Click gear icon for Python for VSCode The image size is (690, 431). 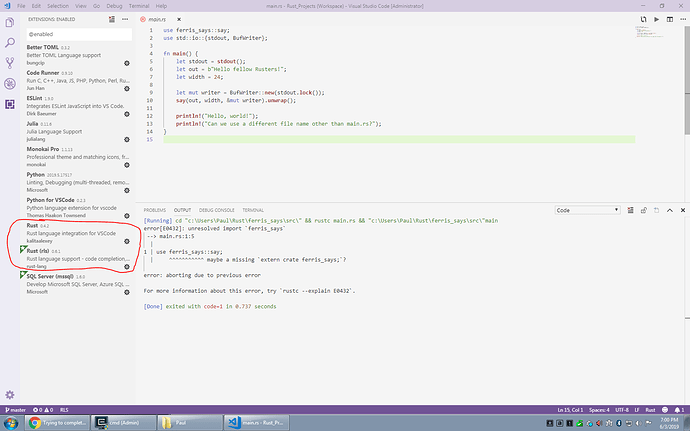[x=127, y=216]
